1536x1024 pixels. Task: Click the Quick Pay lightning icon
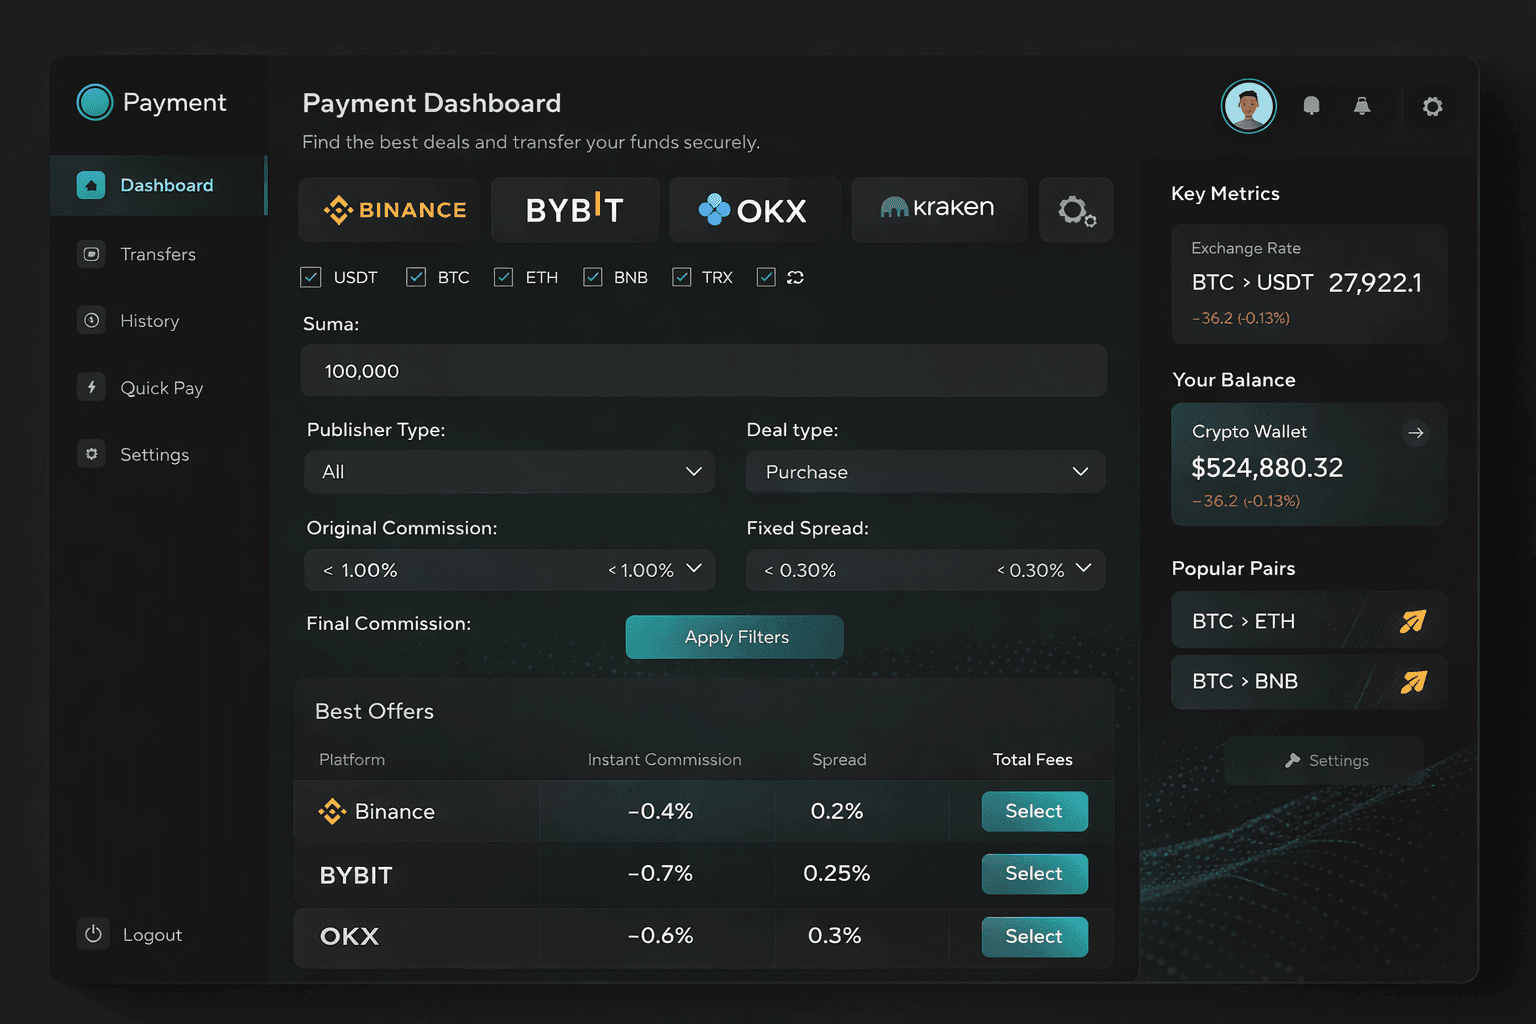pos(91,387)
